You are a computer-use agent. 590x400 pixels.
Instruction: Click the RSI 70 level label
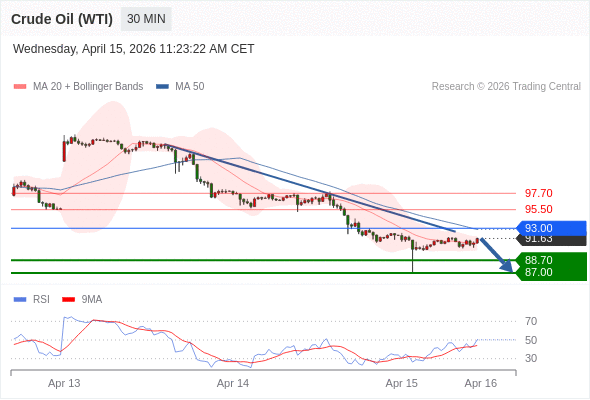point(531,321)
